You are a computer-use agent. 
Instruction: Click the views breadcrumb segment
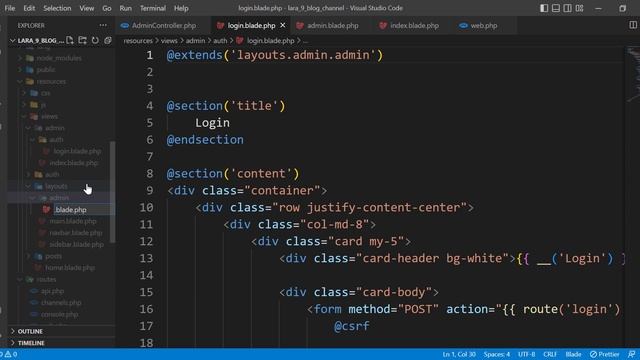(169, 41)
